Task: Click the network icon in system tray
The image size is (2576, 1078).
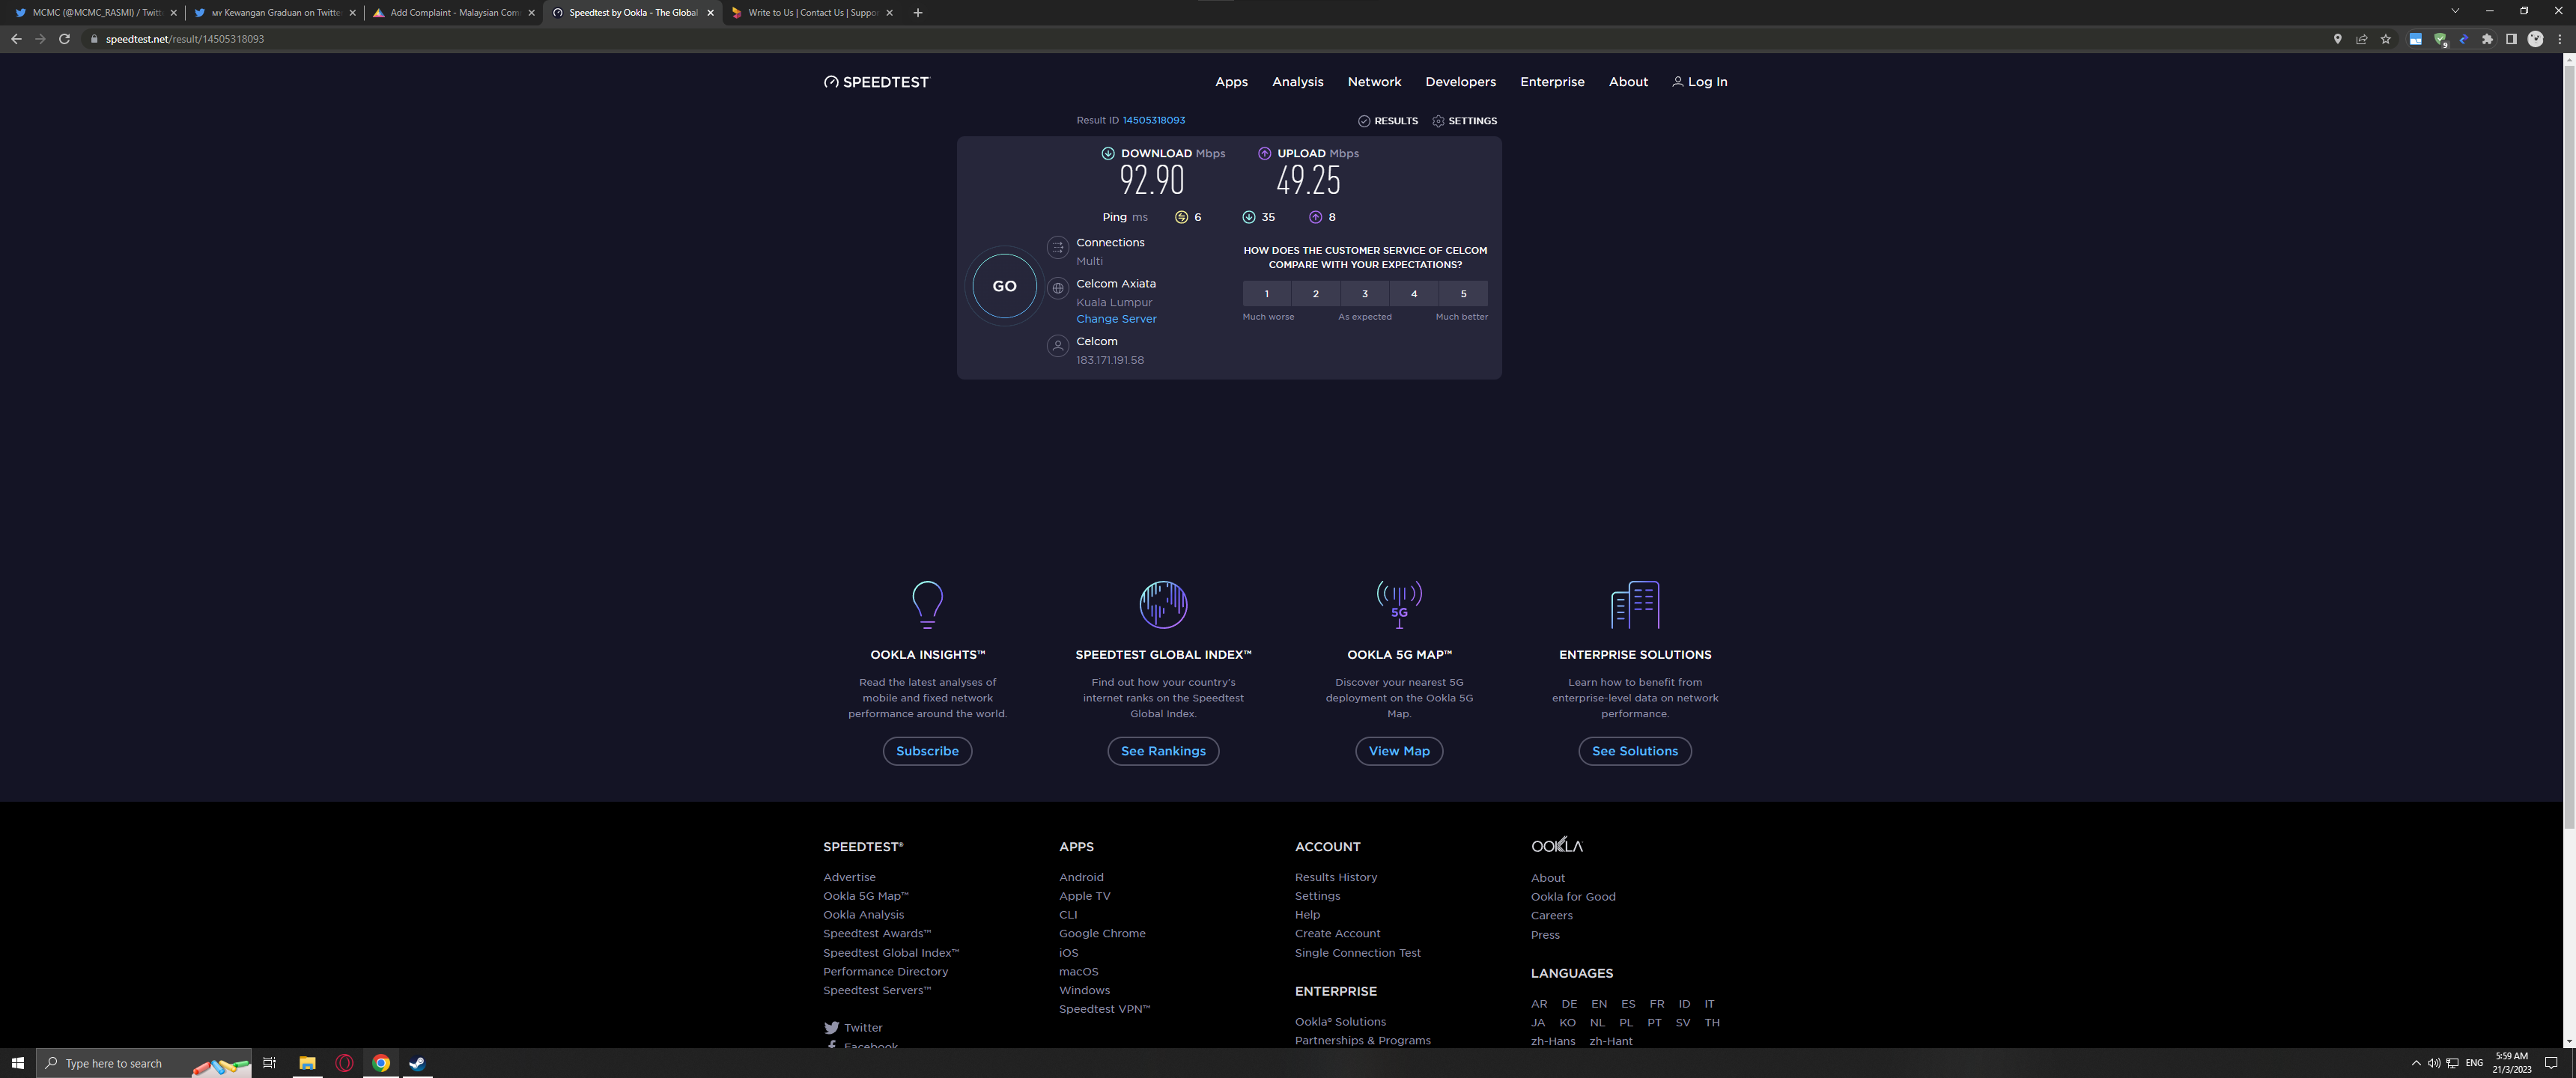Action: coord(2452,1063)
